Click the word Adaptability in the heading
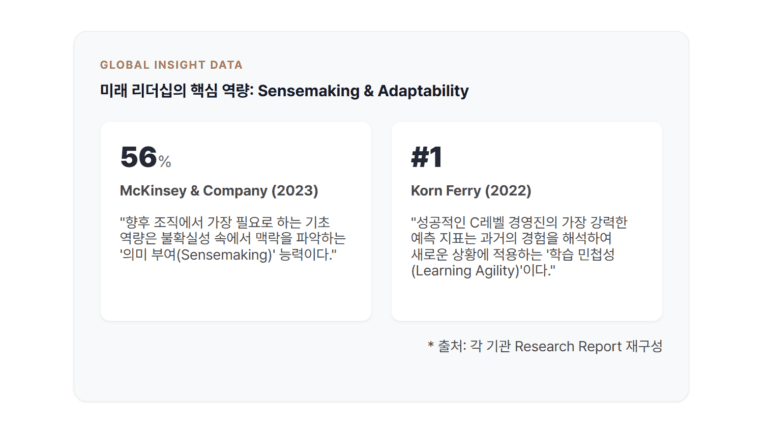The image size is (768, 421). click(423, 91)
